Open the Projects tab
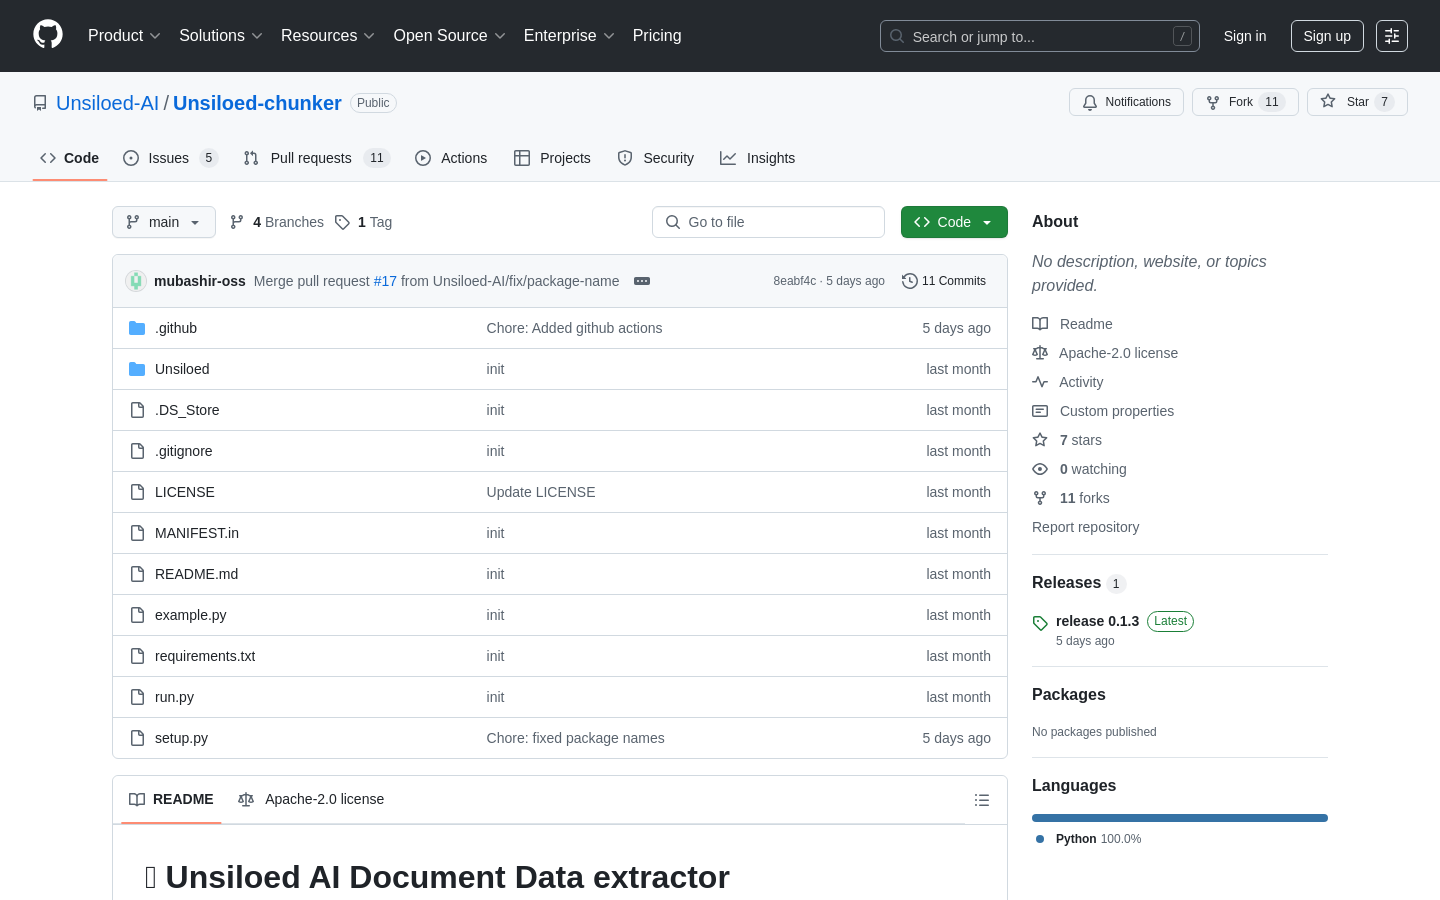Image resolution: width=1440 pixels, height=900 pixels. [552, 158]
